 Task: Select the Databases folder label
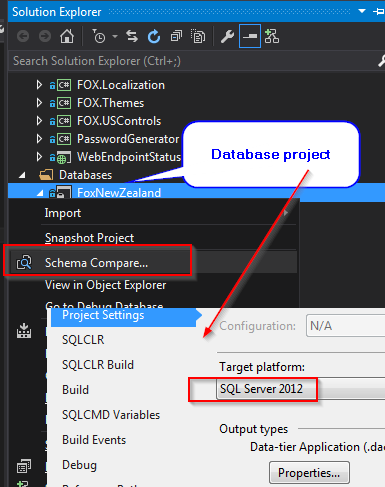[x=85, y=175]
